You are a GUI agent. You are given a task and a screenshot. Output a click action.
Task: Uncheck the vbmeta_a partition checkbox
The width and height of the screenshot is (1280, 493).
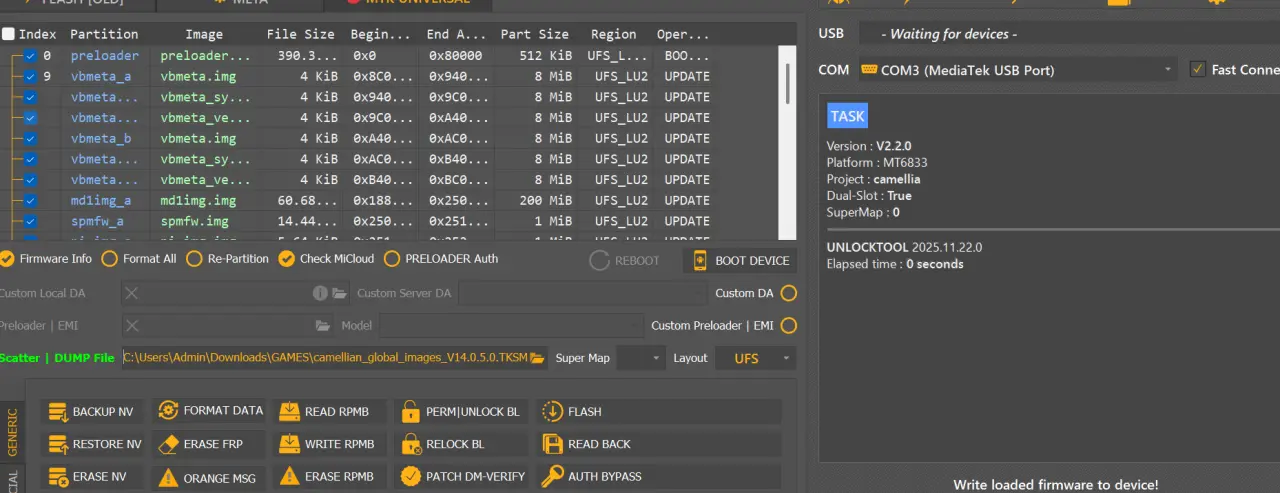[31, 76]
